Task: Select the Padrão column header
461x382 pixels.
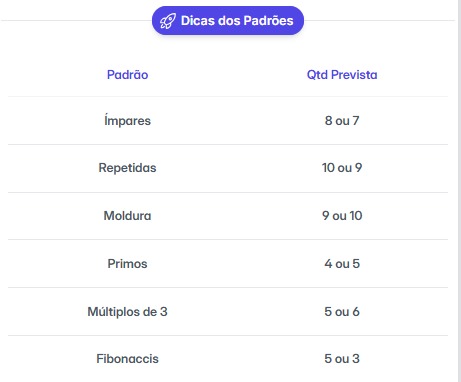Action: (127, 75)
